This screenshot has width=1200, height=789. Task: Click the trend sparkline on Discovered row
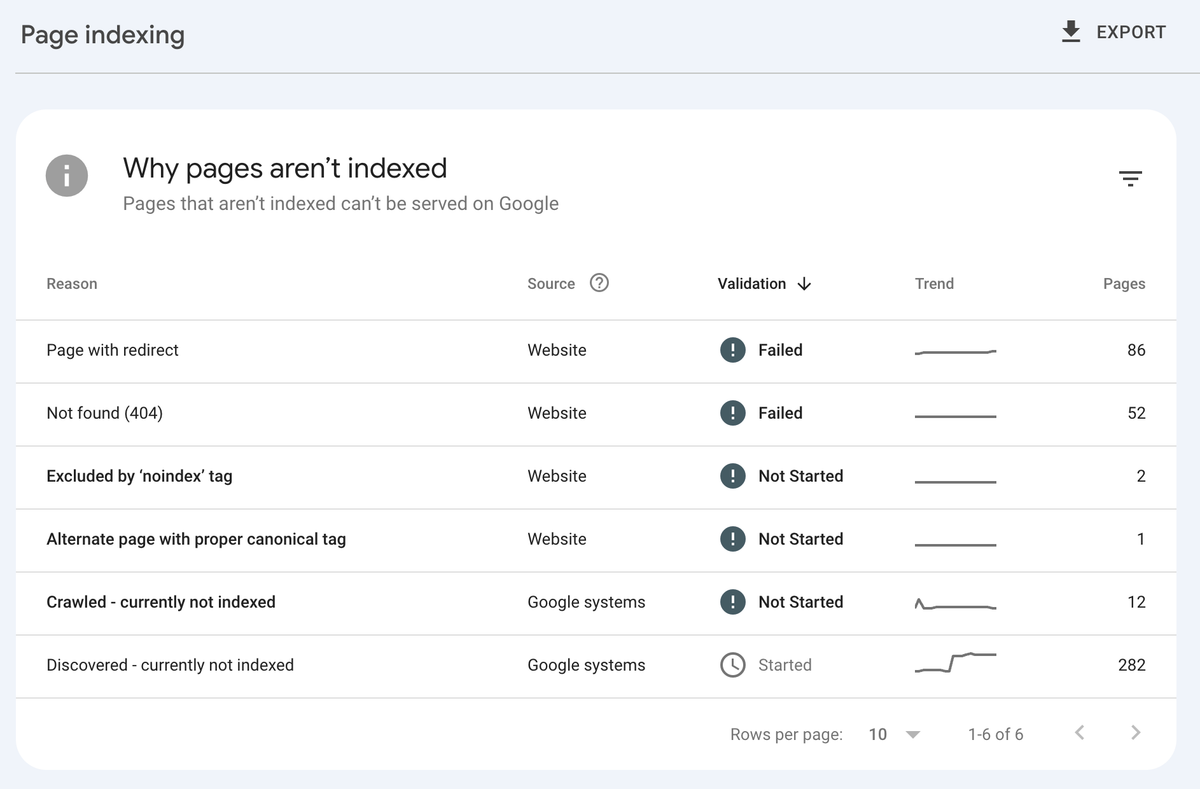pyautogui.click(x=955, y=662)
